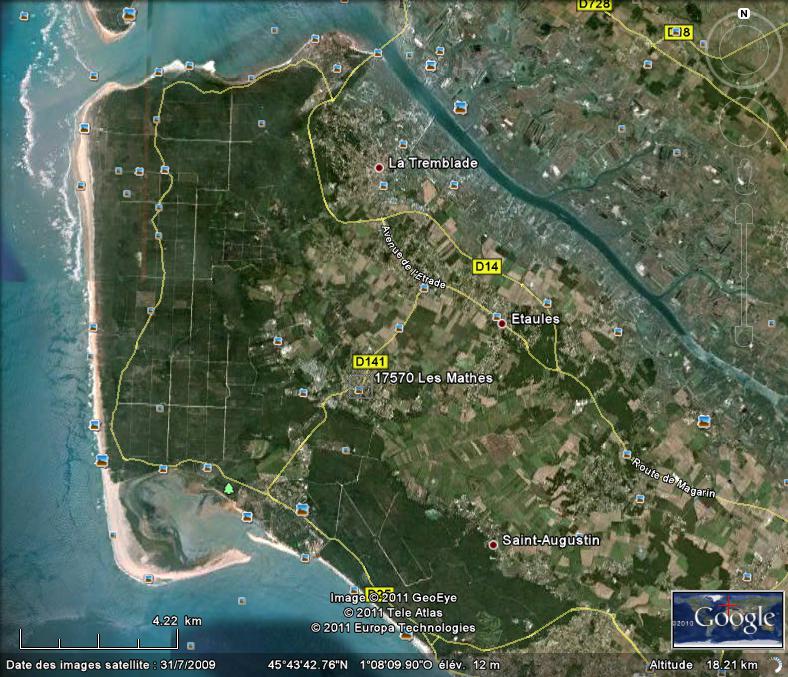Click the D141 road shield label
The image size is (788, 677).
(x=370, y=361)
